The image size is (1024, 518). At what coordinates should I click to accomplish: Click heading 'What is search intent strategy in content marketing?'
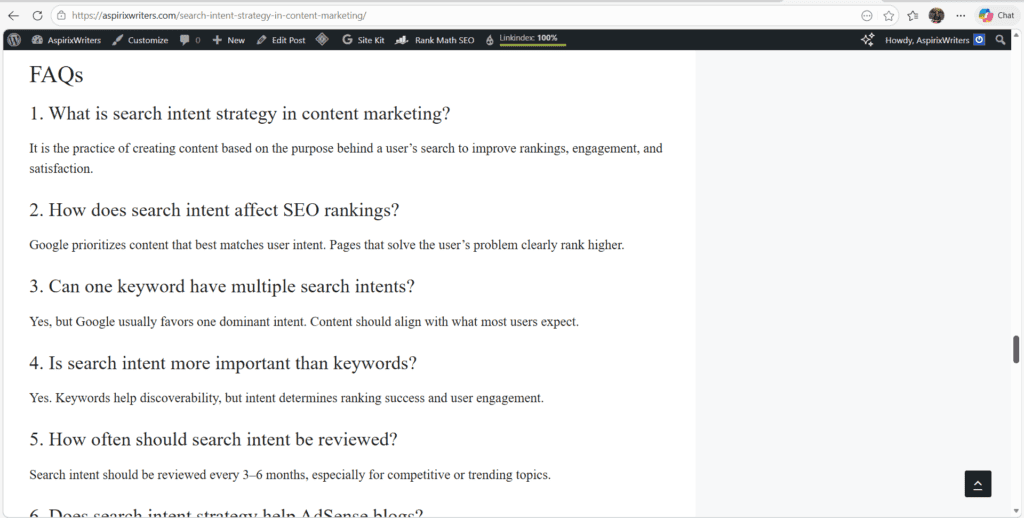tap(240, 114)
